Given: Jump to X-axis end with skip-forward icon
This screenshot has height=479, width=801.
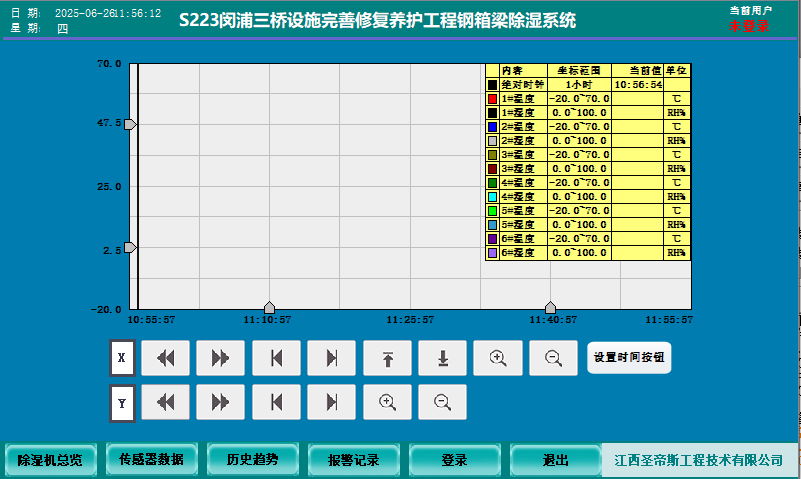Looking at the screenshot, I should pos(332,358).
